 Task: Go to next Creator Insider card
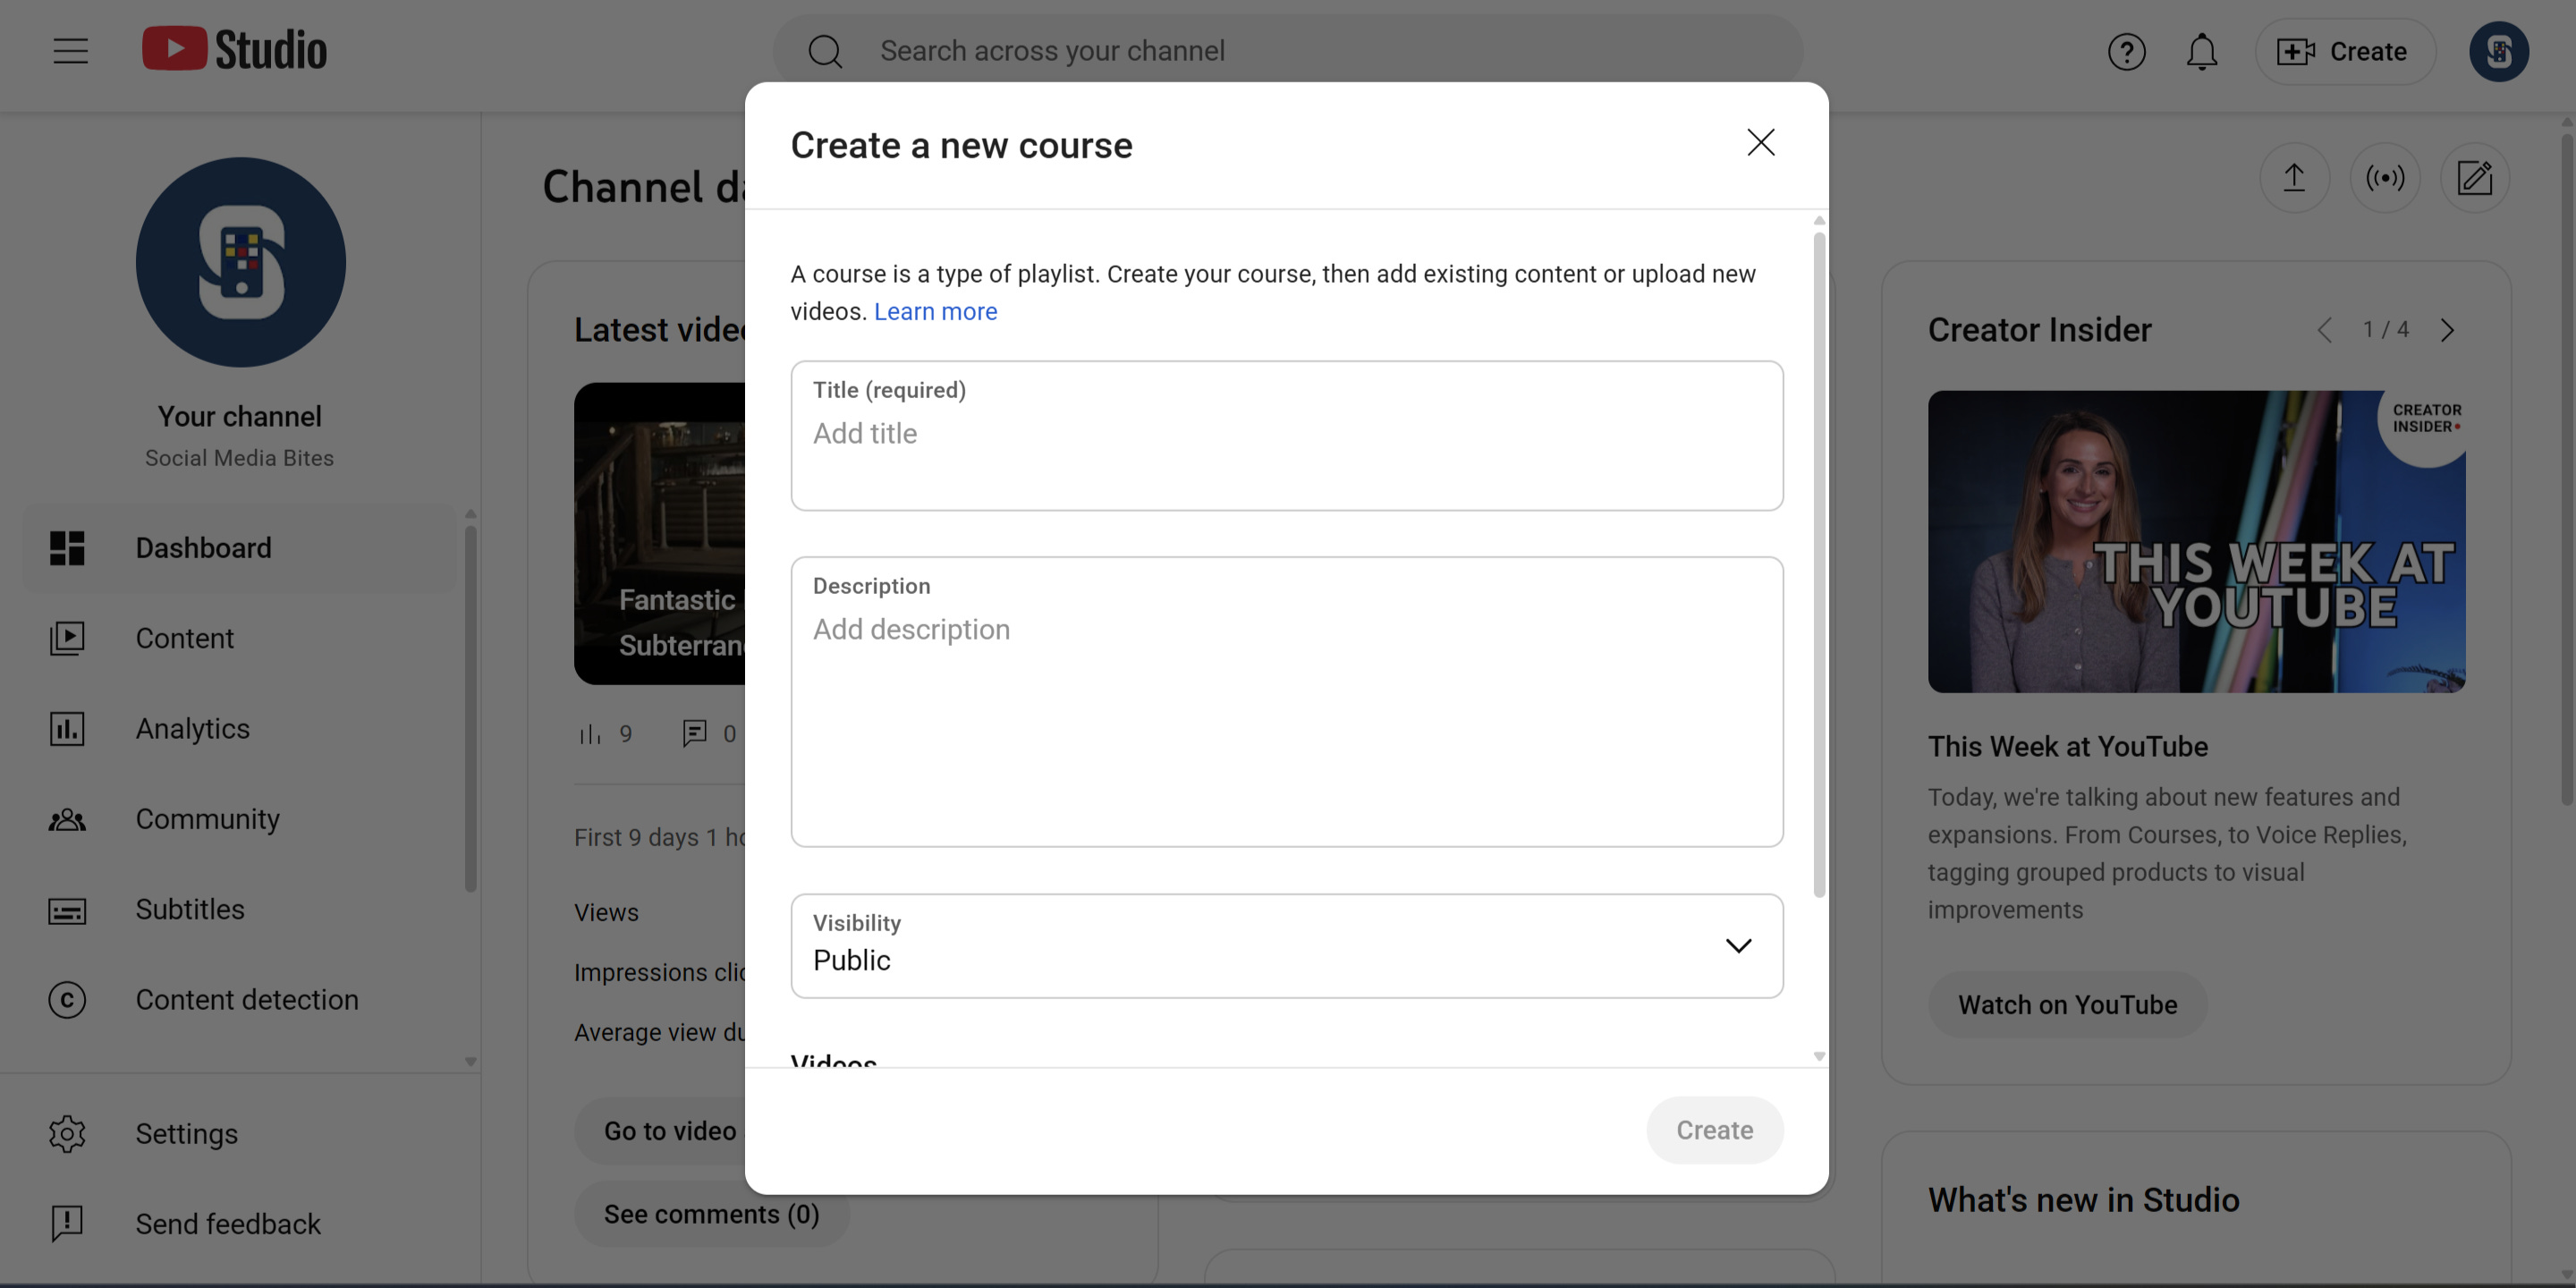pyautogui.click(x=2447, y=330)
